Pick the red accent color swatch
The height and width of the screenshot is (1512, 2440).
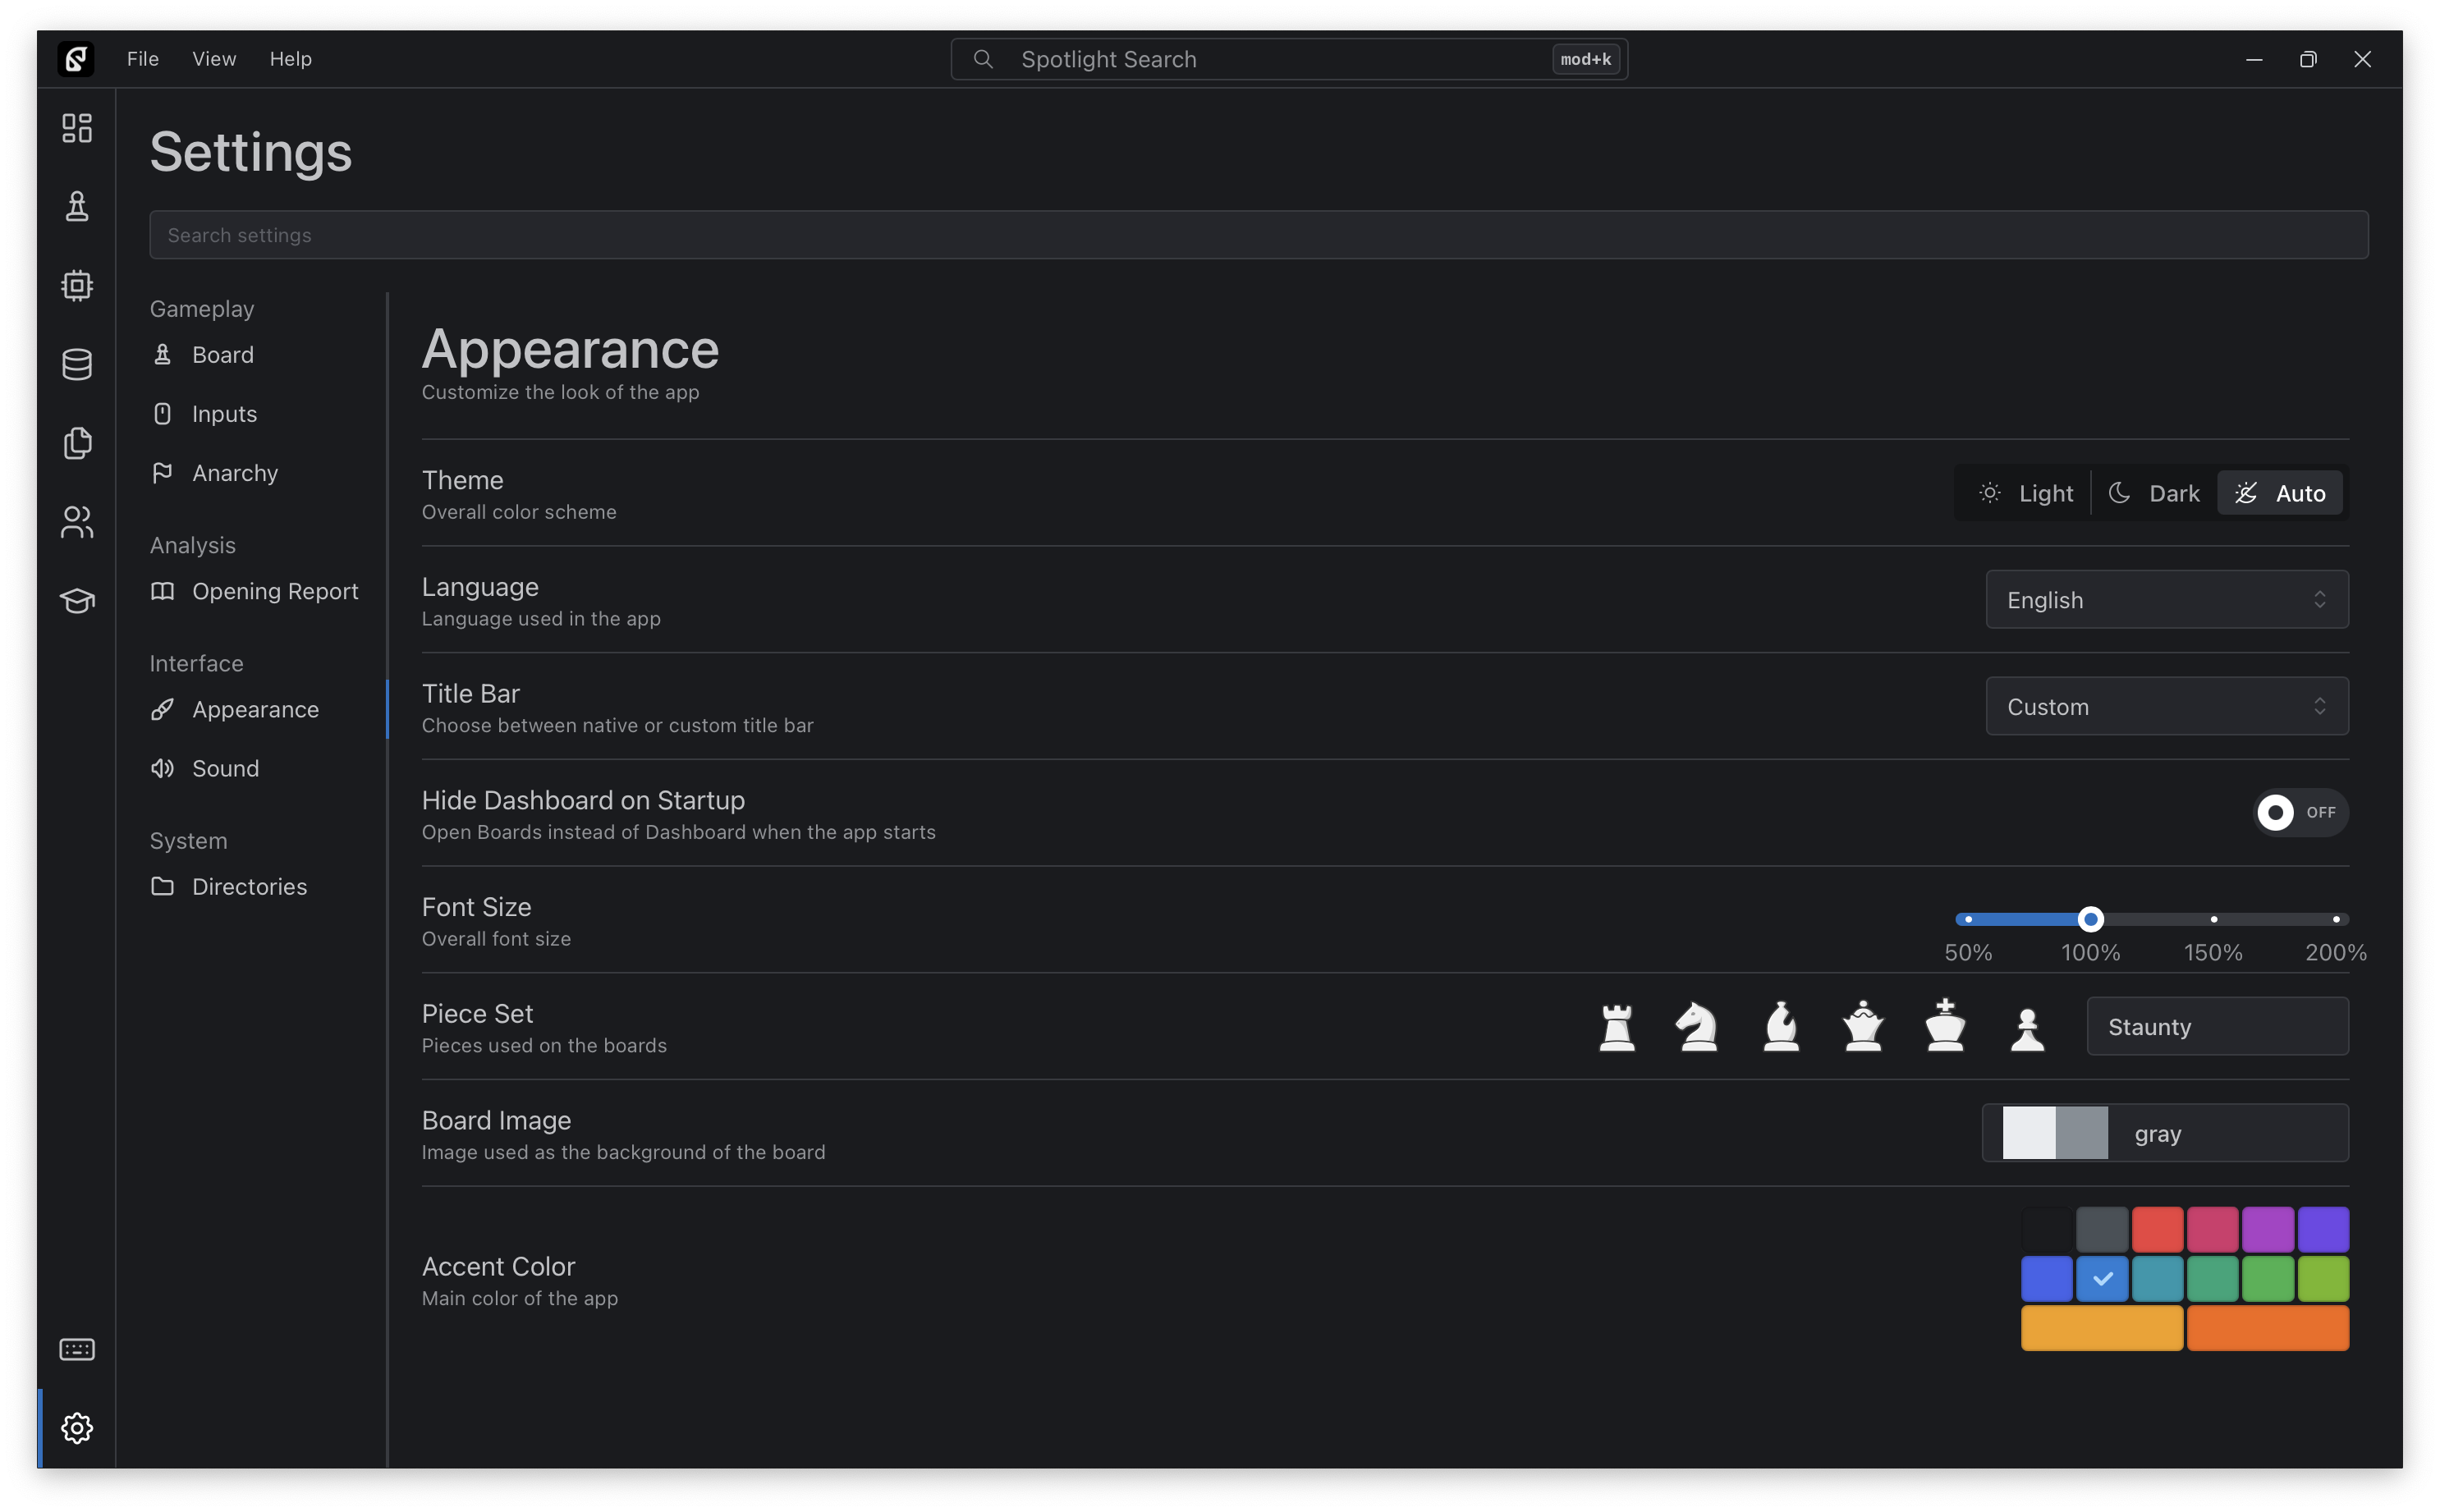point(2157,1230)
